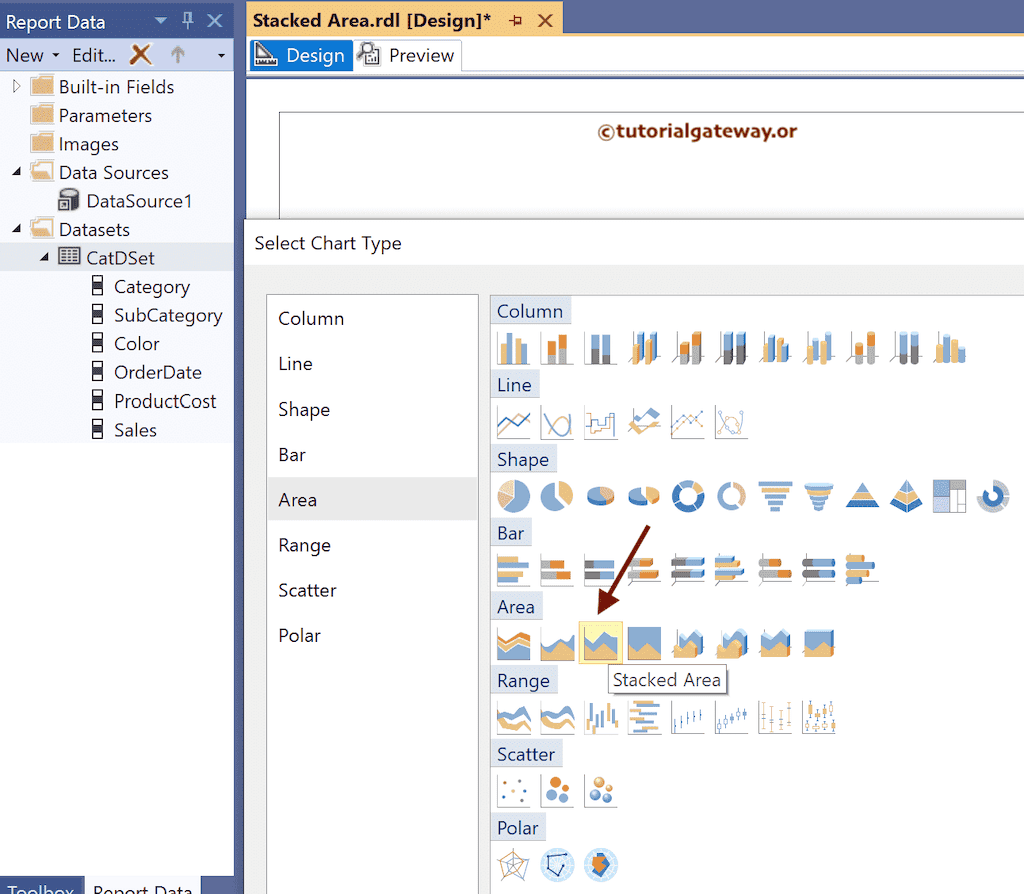This screenshot has width=1024, height=894.
Task: Click the Edit button in Report Data
Action: tap(94, 56)
